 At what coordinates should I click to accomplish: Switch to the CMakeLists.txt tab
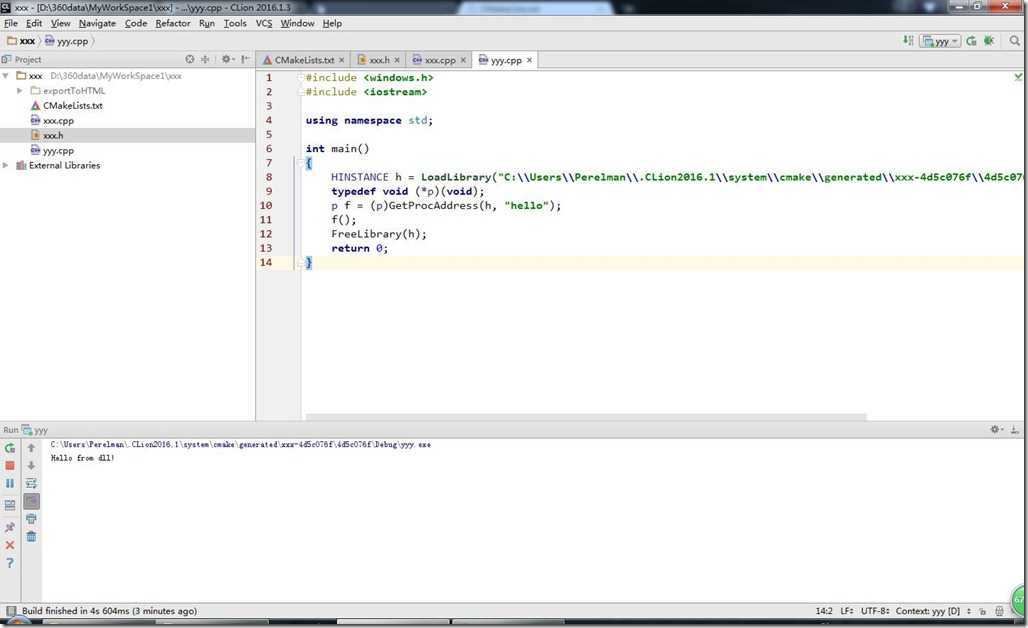click(x=304, y=60)
